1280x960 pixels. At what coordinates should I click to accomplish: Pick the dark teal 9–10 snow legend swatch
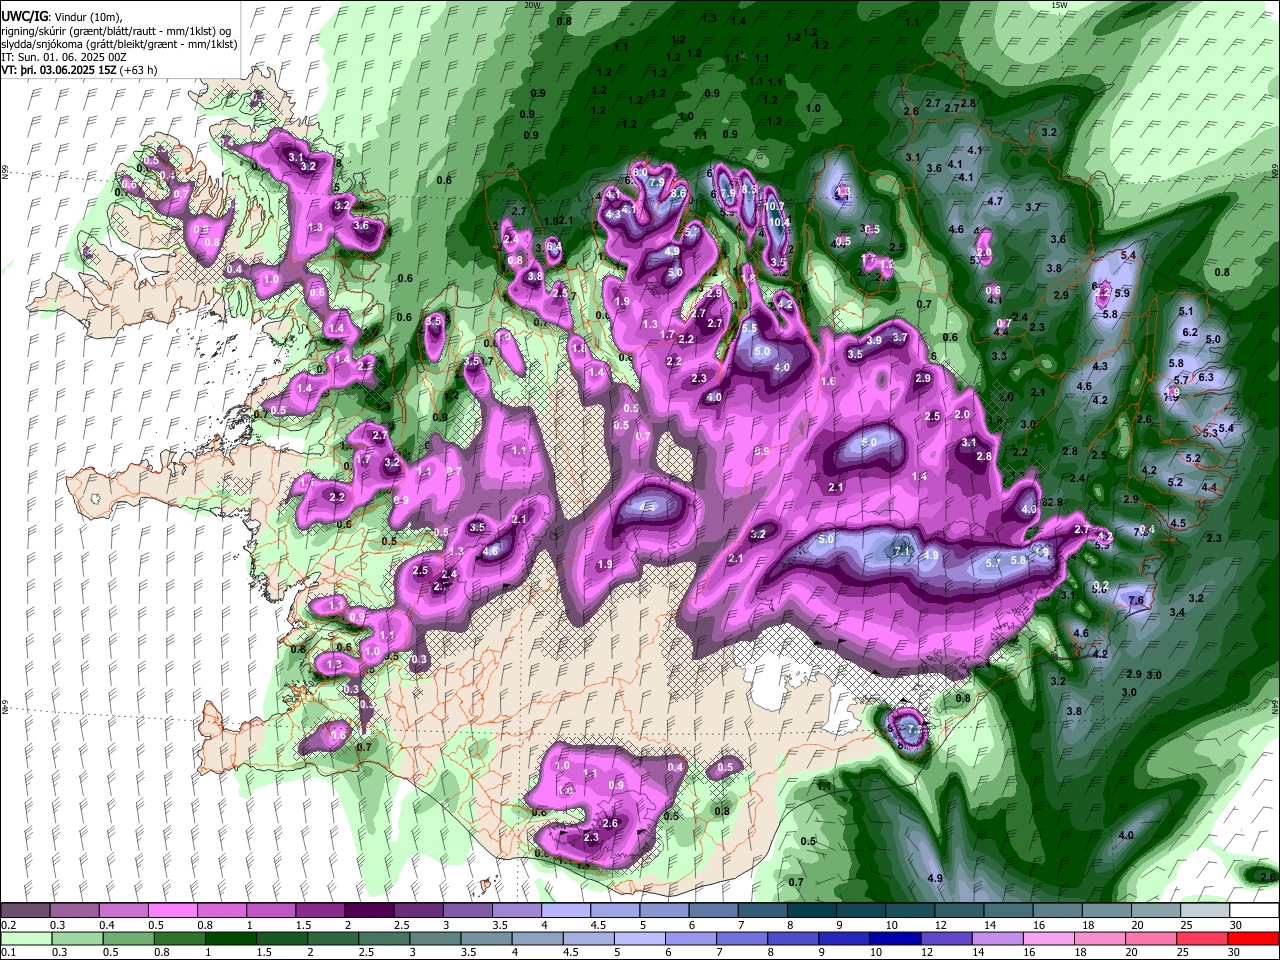pyautogui.click(x=862, y=910)
